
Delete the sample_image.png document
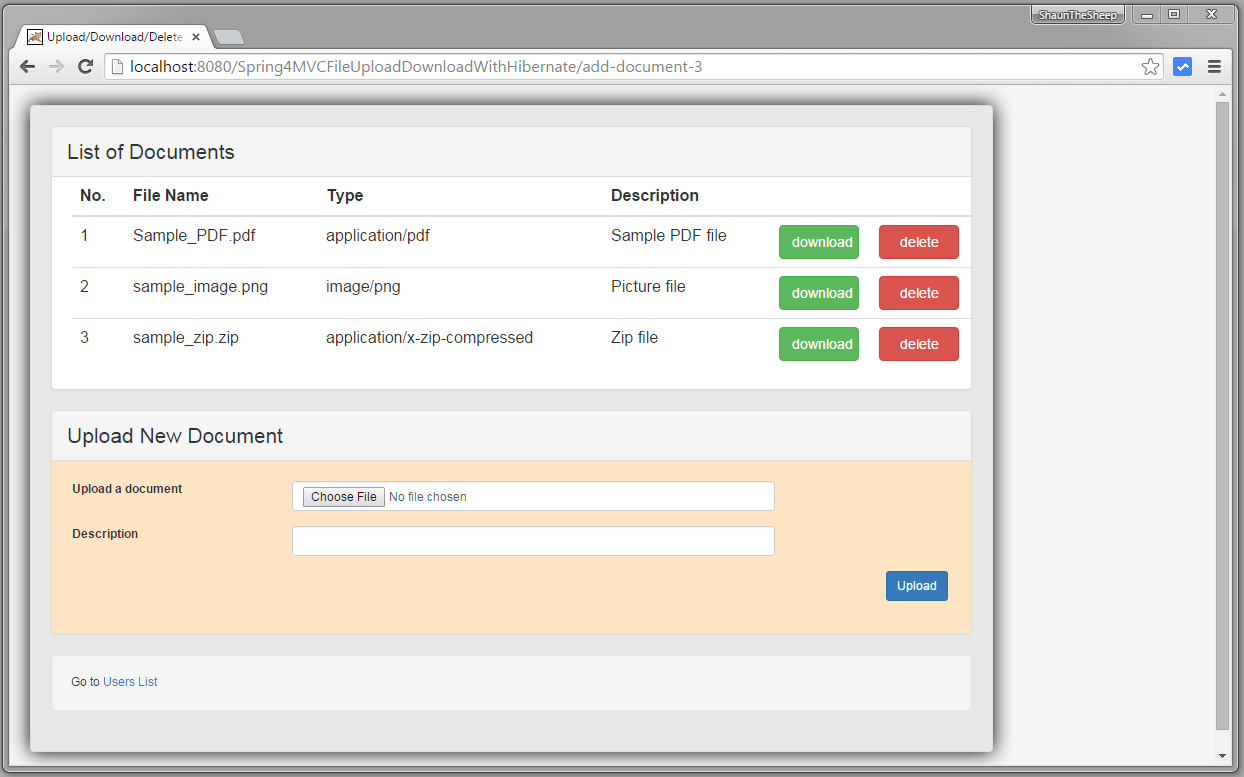pos(918,292)
